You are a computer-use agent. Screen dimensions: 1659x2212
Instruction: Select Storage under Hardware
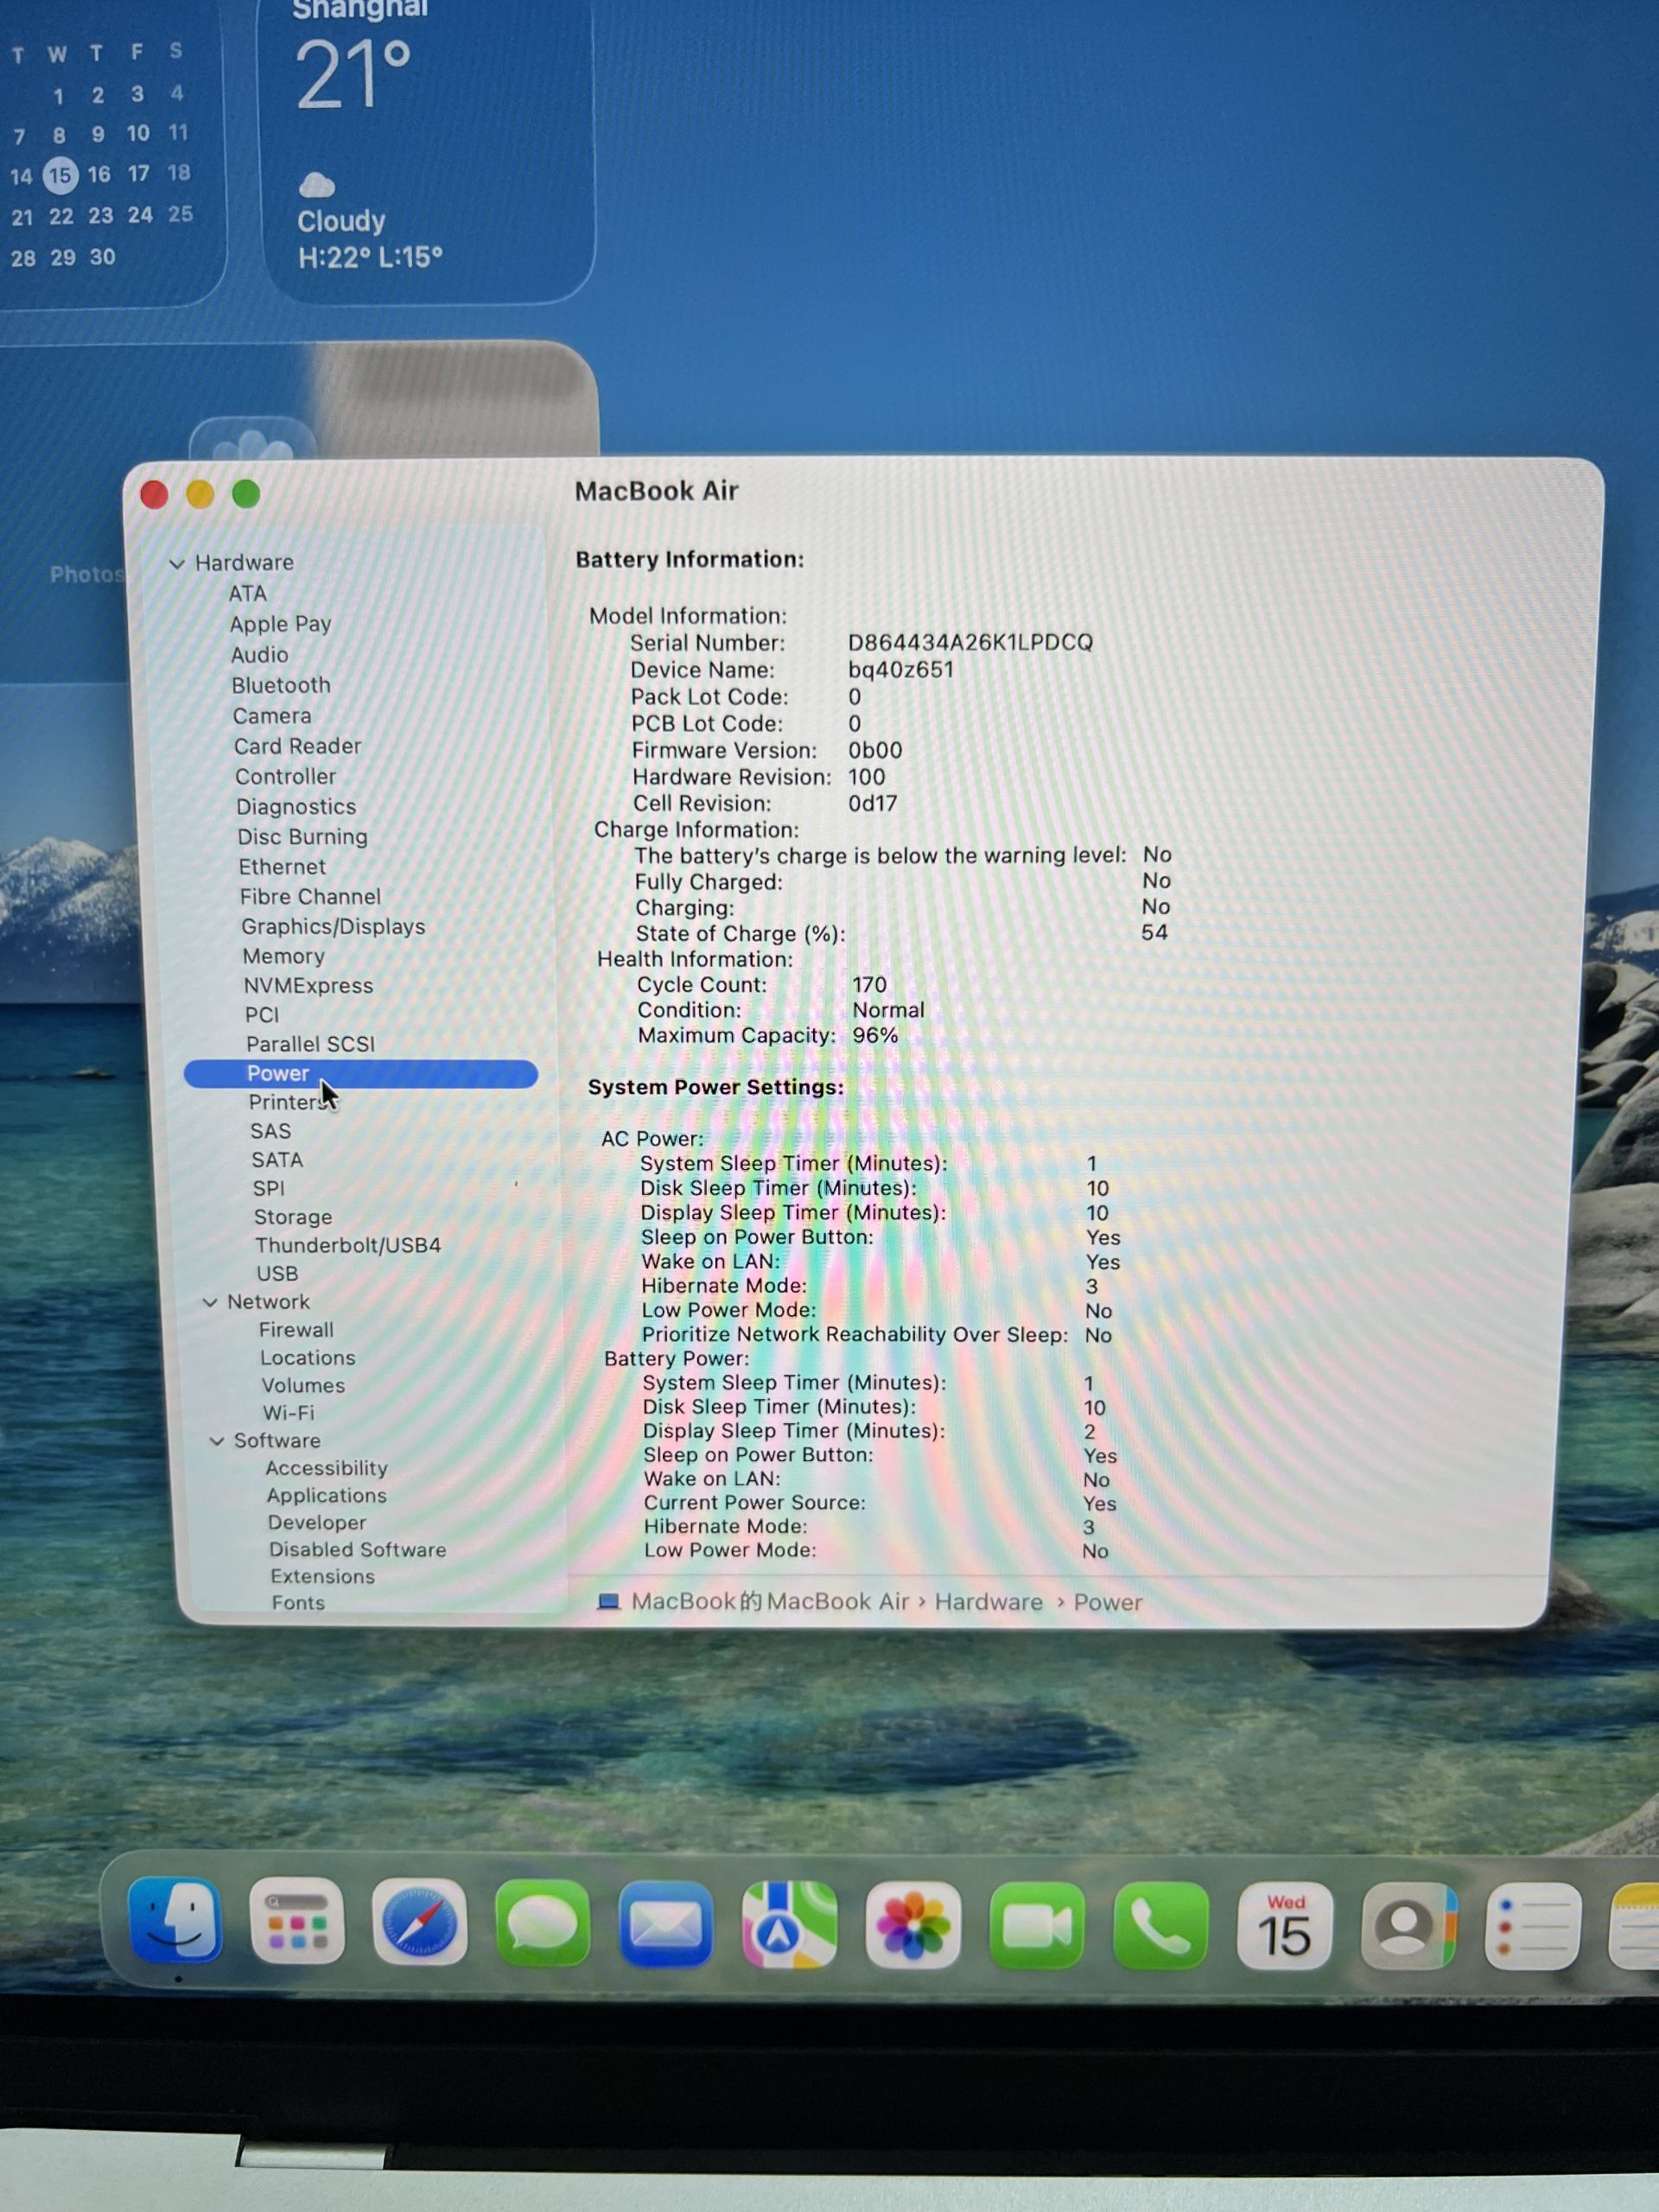tap(292, 1217)
